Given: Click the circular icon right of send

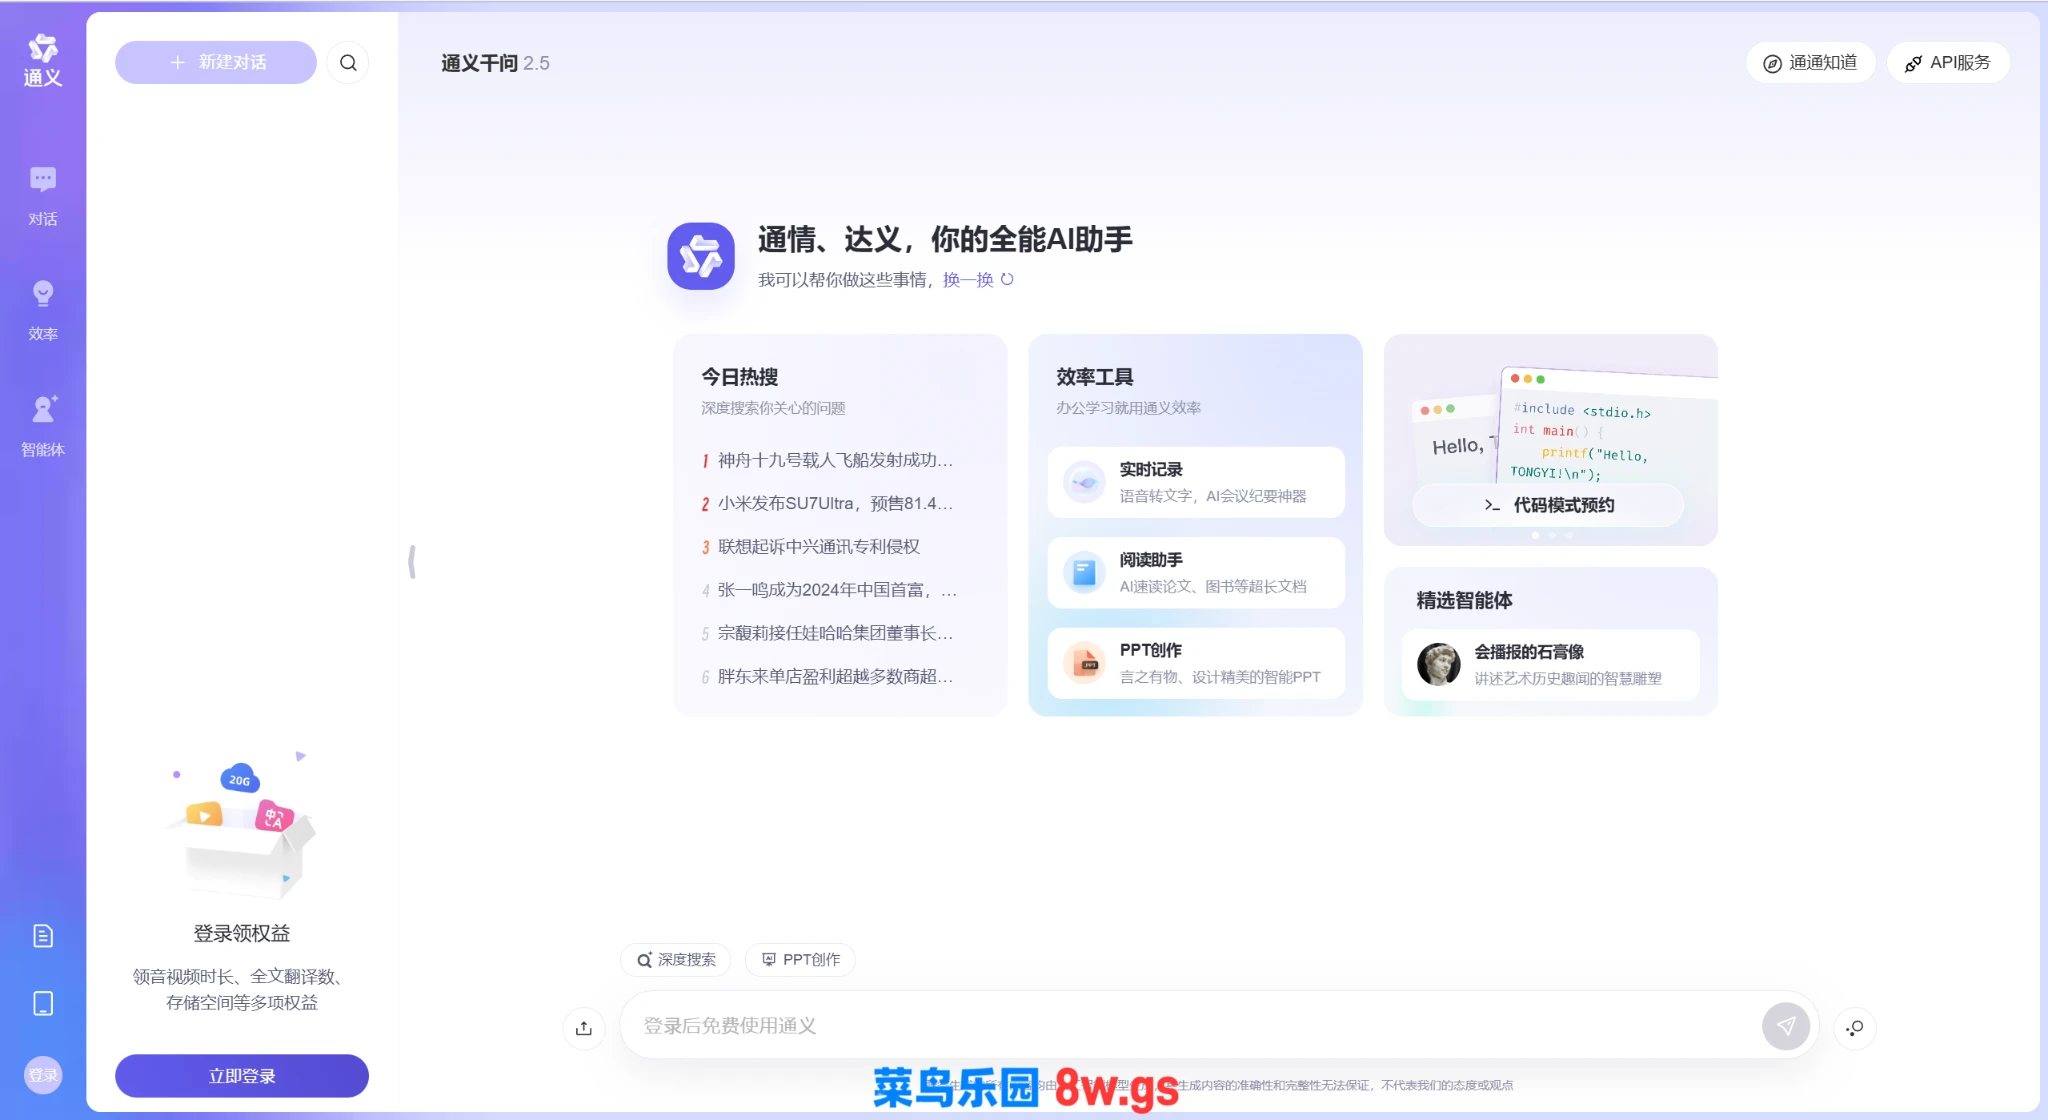Looking at the screenshot, I should [1855, 1028].
